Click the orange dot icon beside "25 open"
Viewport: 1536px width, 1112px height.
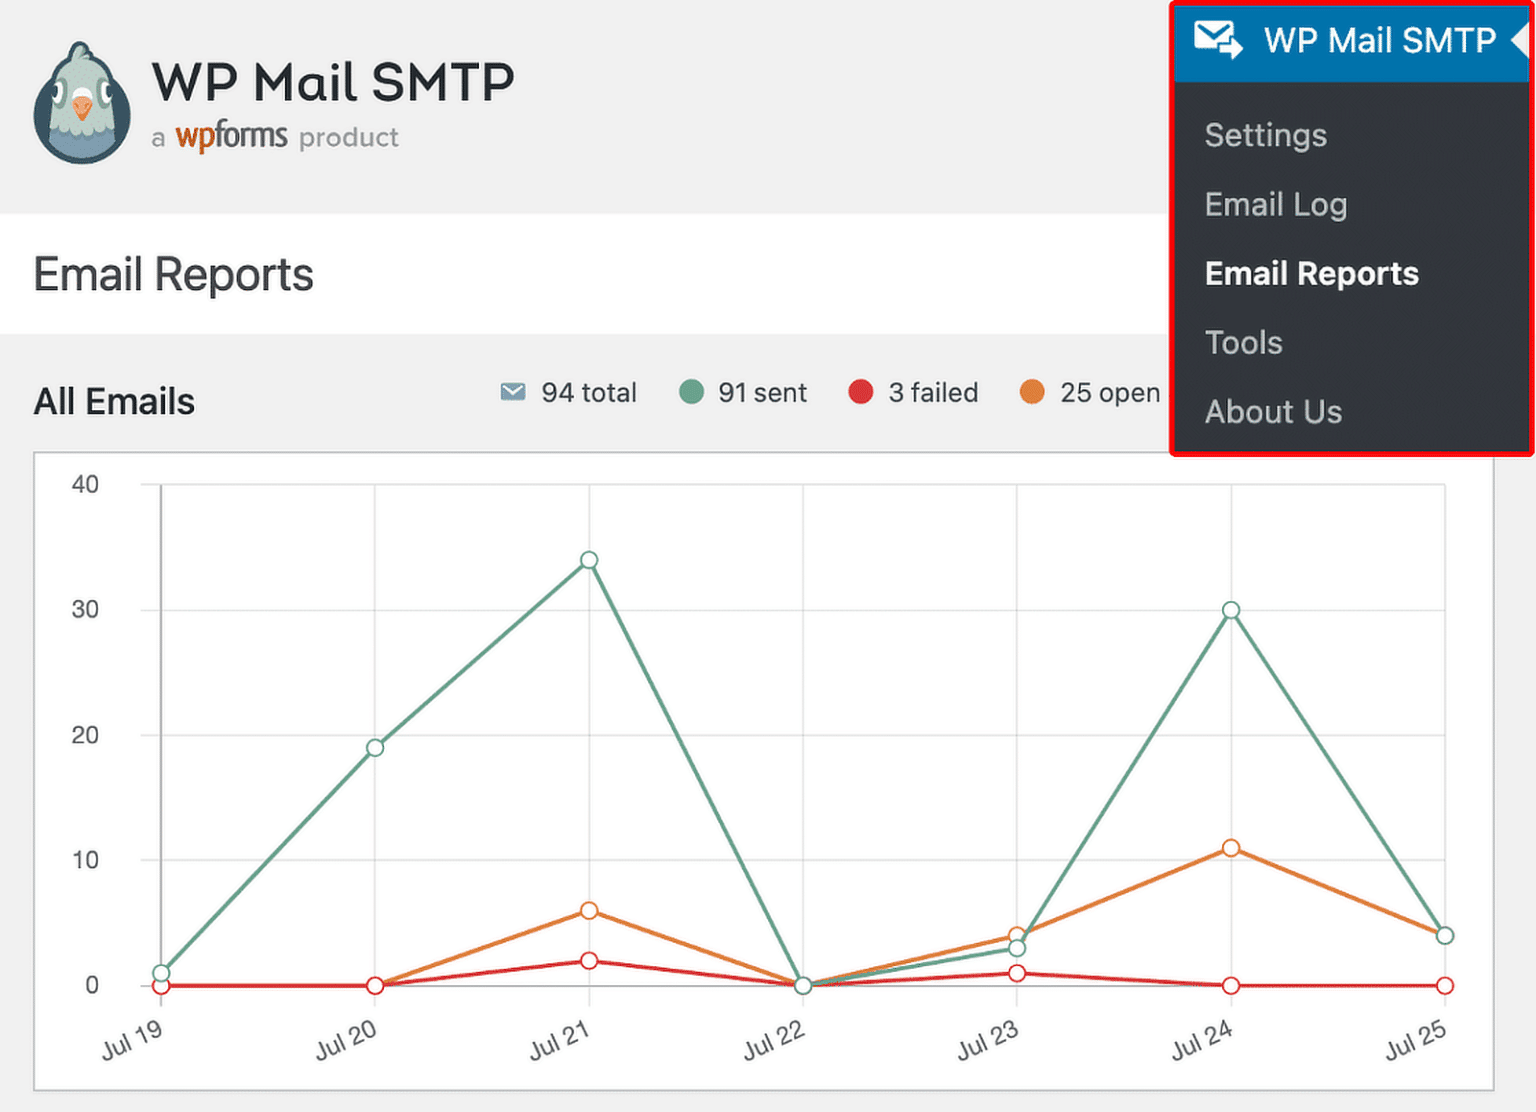point(1031,392)
